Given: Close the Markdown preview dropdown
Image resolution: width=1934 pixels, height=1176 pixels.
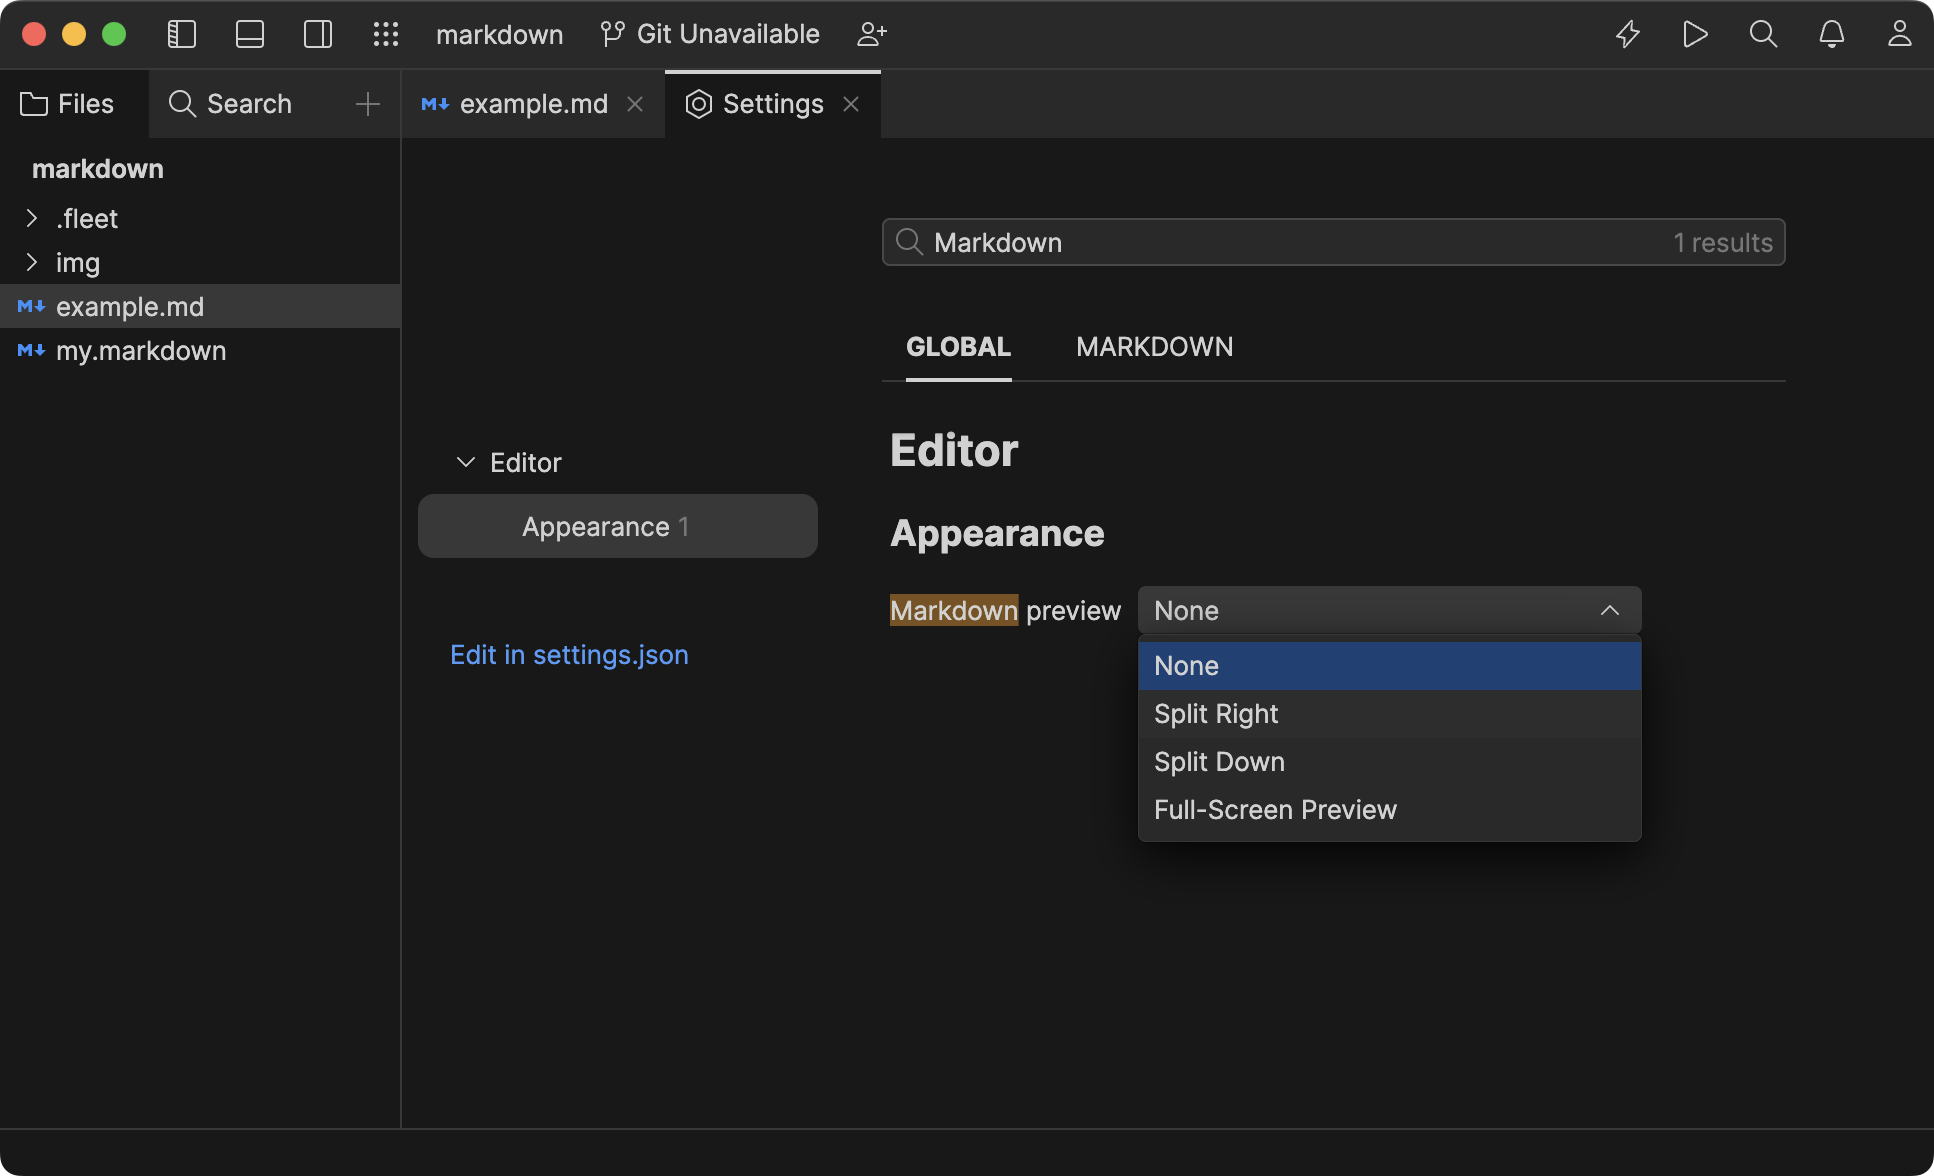Looking at the screenshot, I should tap(1609, 610).
